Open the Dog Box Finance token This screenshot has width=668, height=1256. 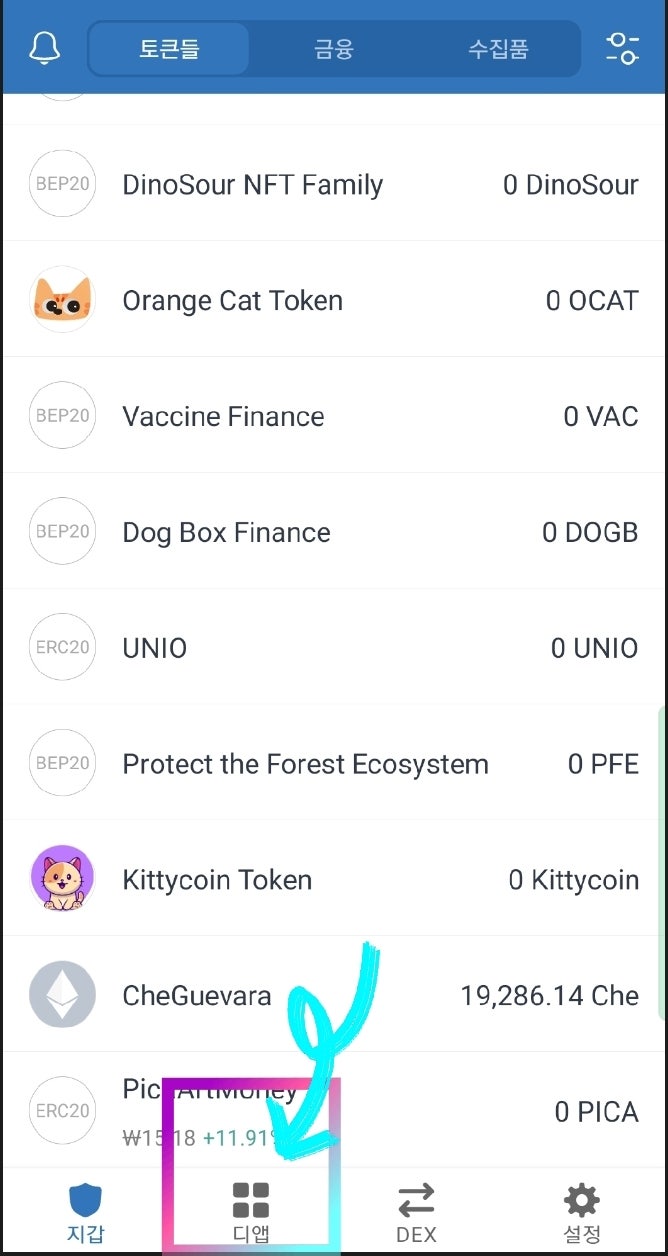click(x=225, y=532)
